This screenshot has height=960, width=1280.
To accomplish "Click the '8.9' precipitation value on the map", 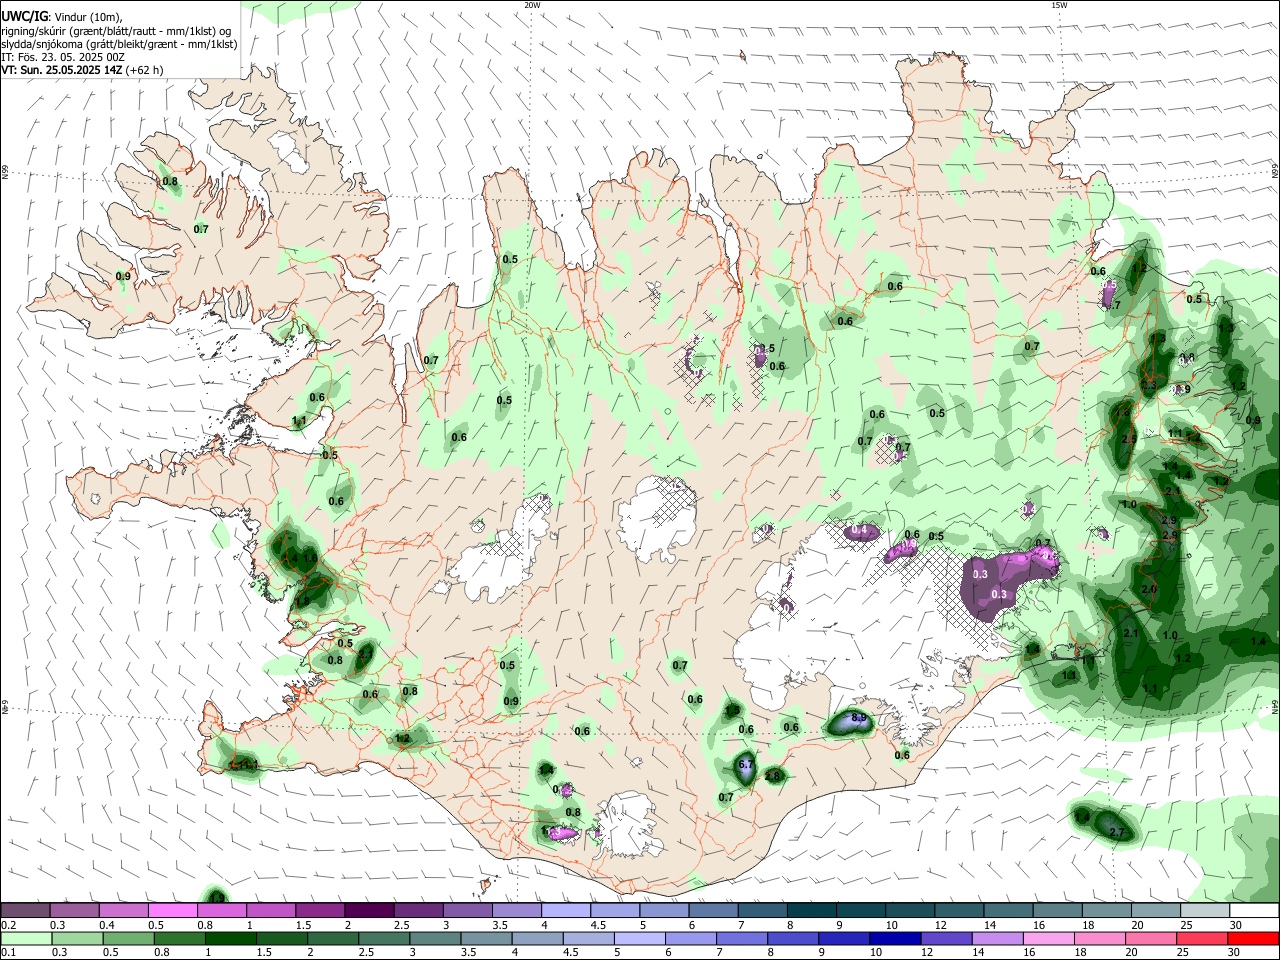I will click(x=858, y=718).
